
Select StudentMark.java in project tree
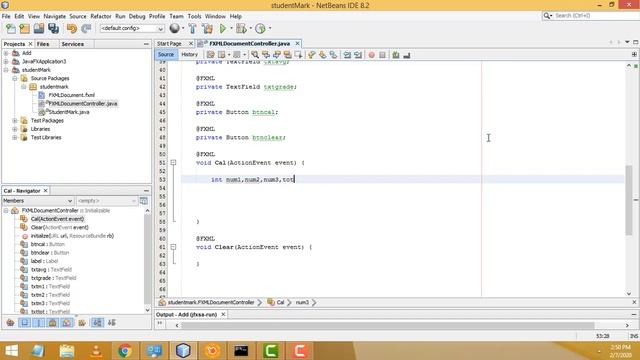69,112
